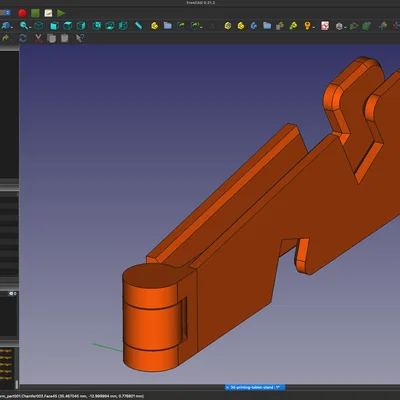This screenshot has height=400, width=400.
Task: Click the green stop macro recording square
Action: (x=35, y=13)
